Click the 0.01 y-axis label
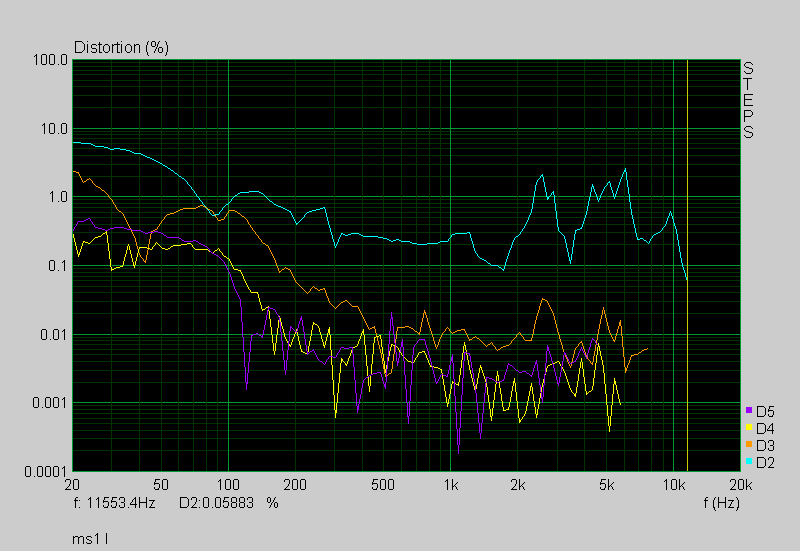800x551 pixels. coord(54,335)
